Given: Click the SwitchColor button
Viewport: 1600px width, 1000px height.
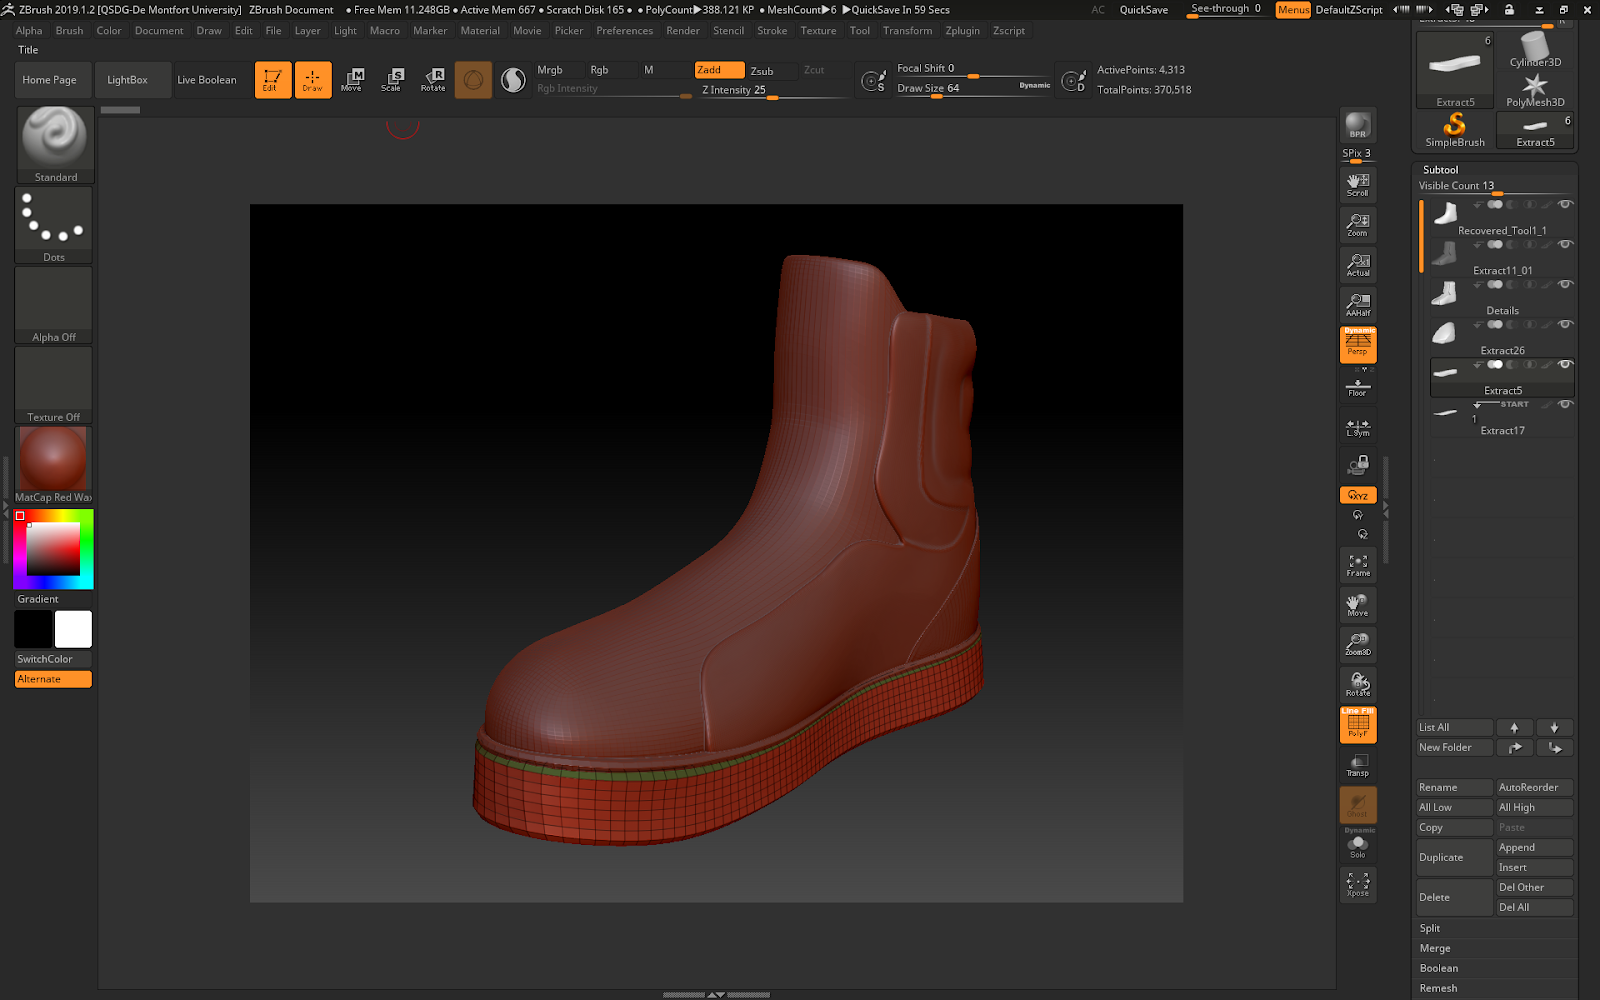Looking at the screenshot, I should 53,659.
